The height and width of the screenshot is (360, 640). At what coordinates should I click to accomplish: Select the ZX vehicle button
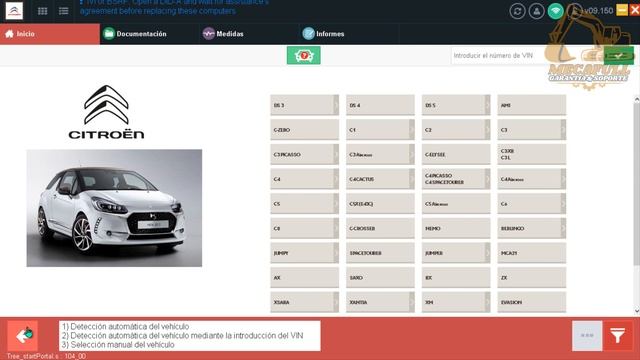532,278
